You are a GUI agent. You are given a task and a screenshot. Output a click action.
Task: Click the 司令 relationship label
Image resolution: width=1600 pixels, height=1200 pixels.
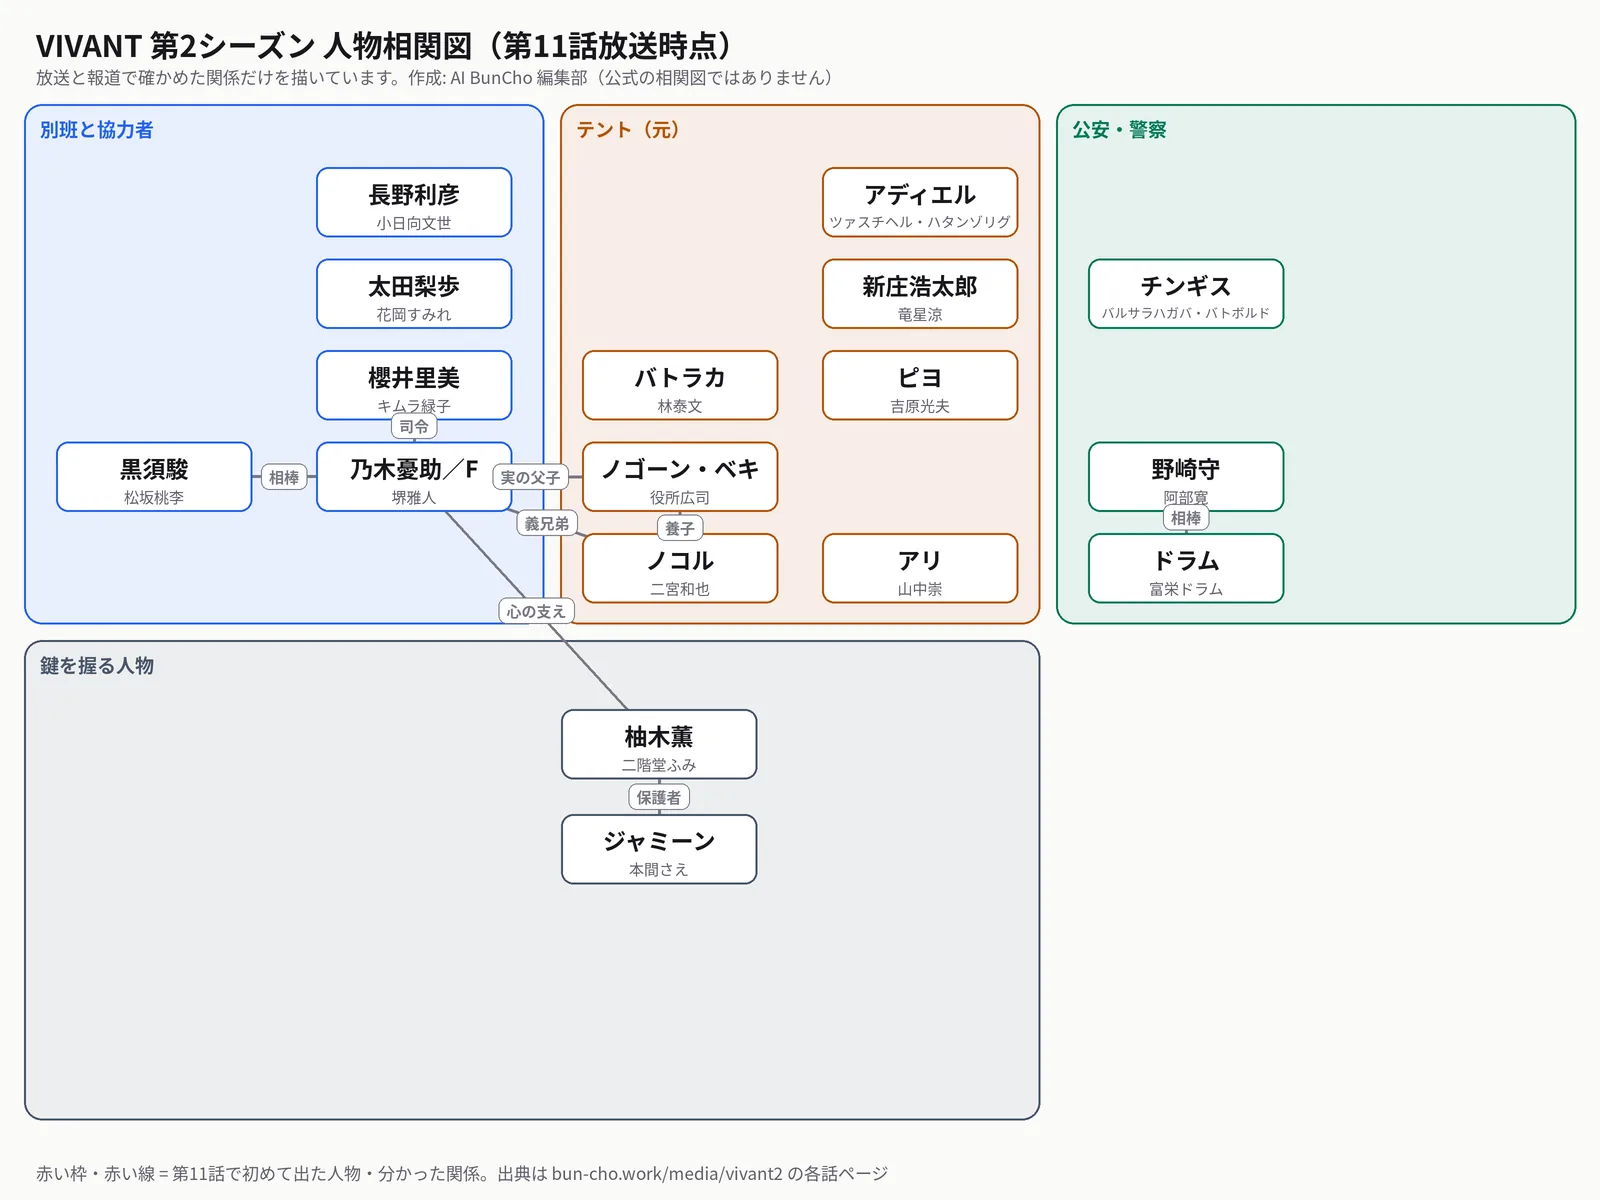(x=414, y=427)
